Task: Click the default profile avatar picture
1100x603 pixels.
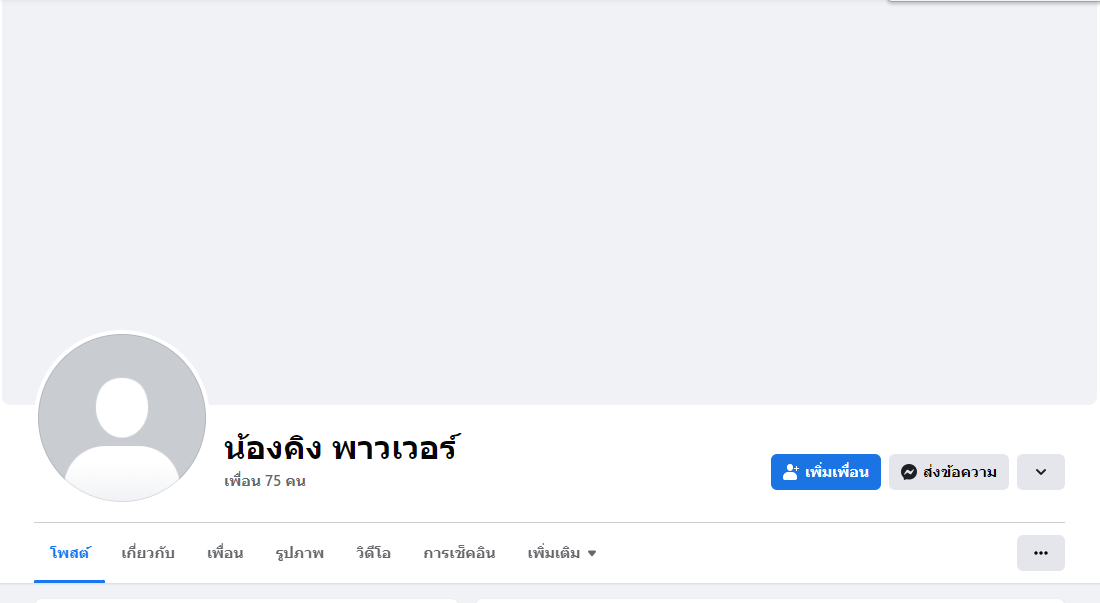Action: (122, 417)
